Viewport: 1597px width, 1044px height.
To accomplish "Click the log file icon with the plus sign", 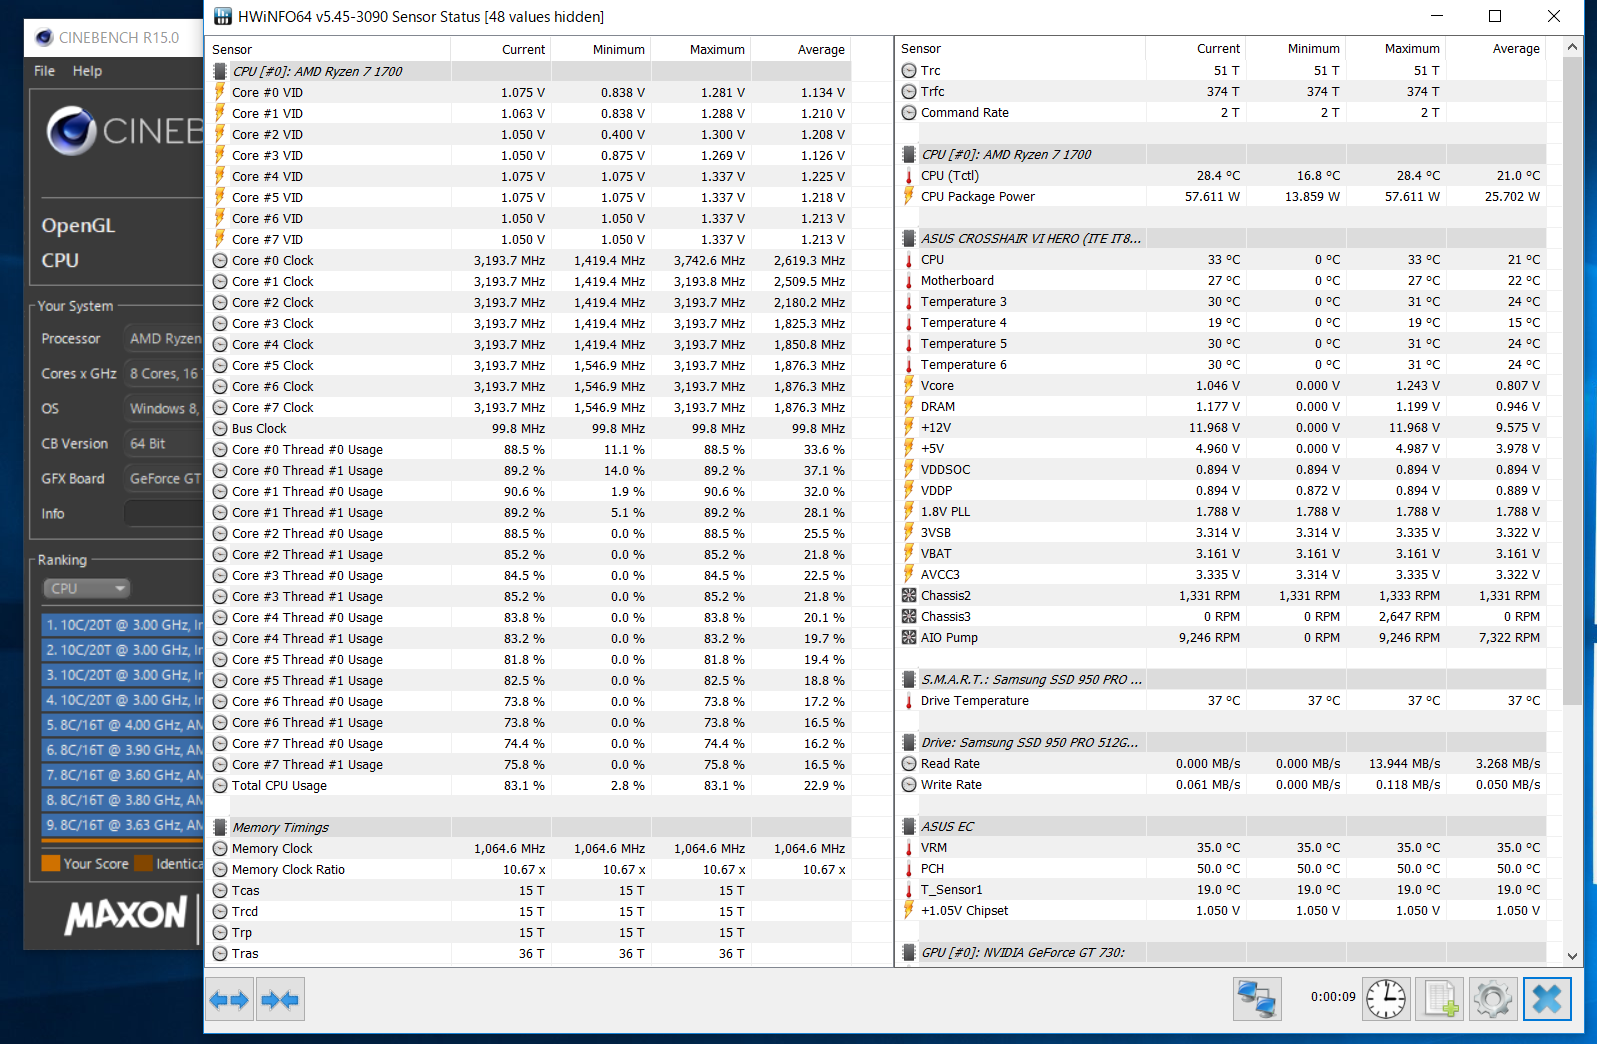I will [x=1440, y=999].
